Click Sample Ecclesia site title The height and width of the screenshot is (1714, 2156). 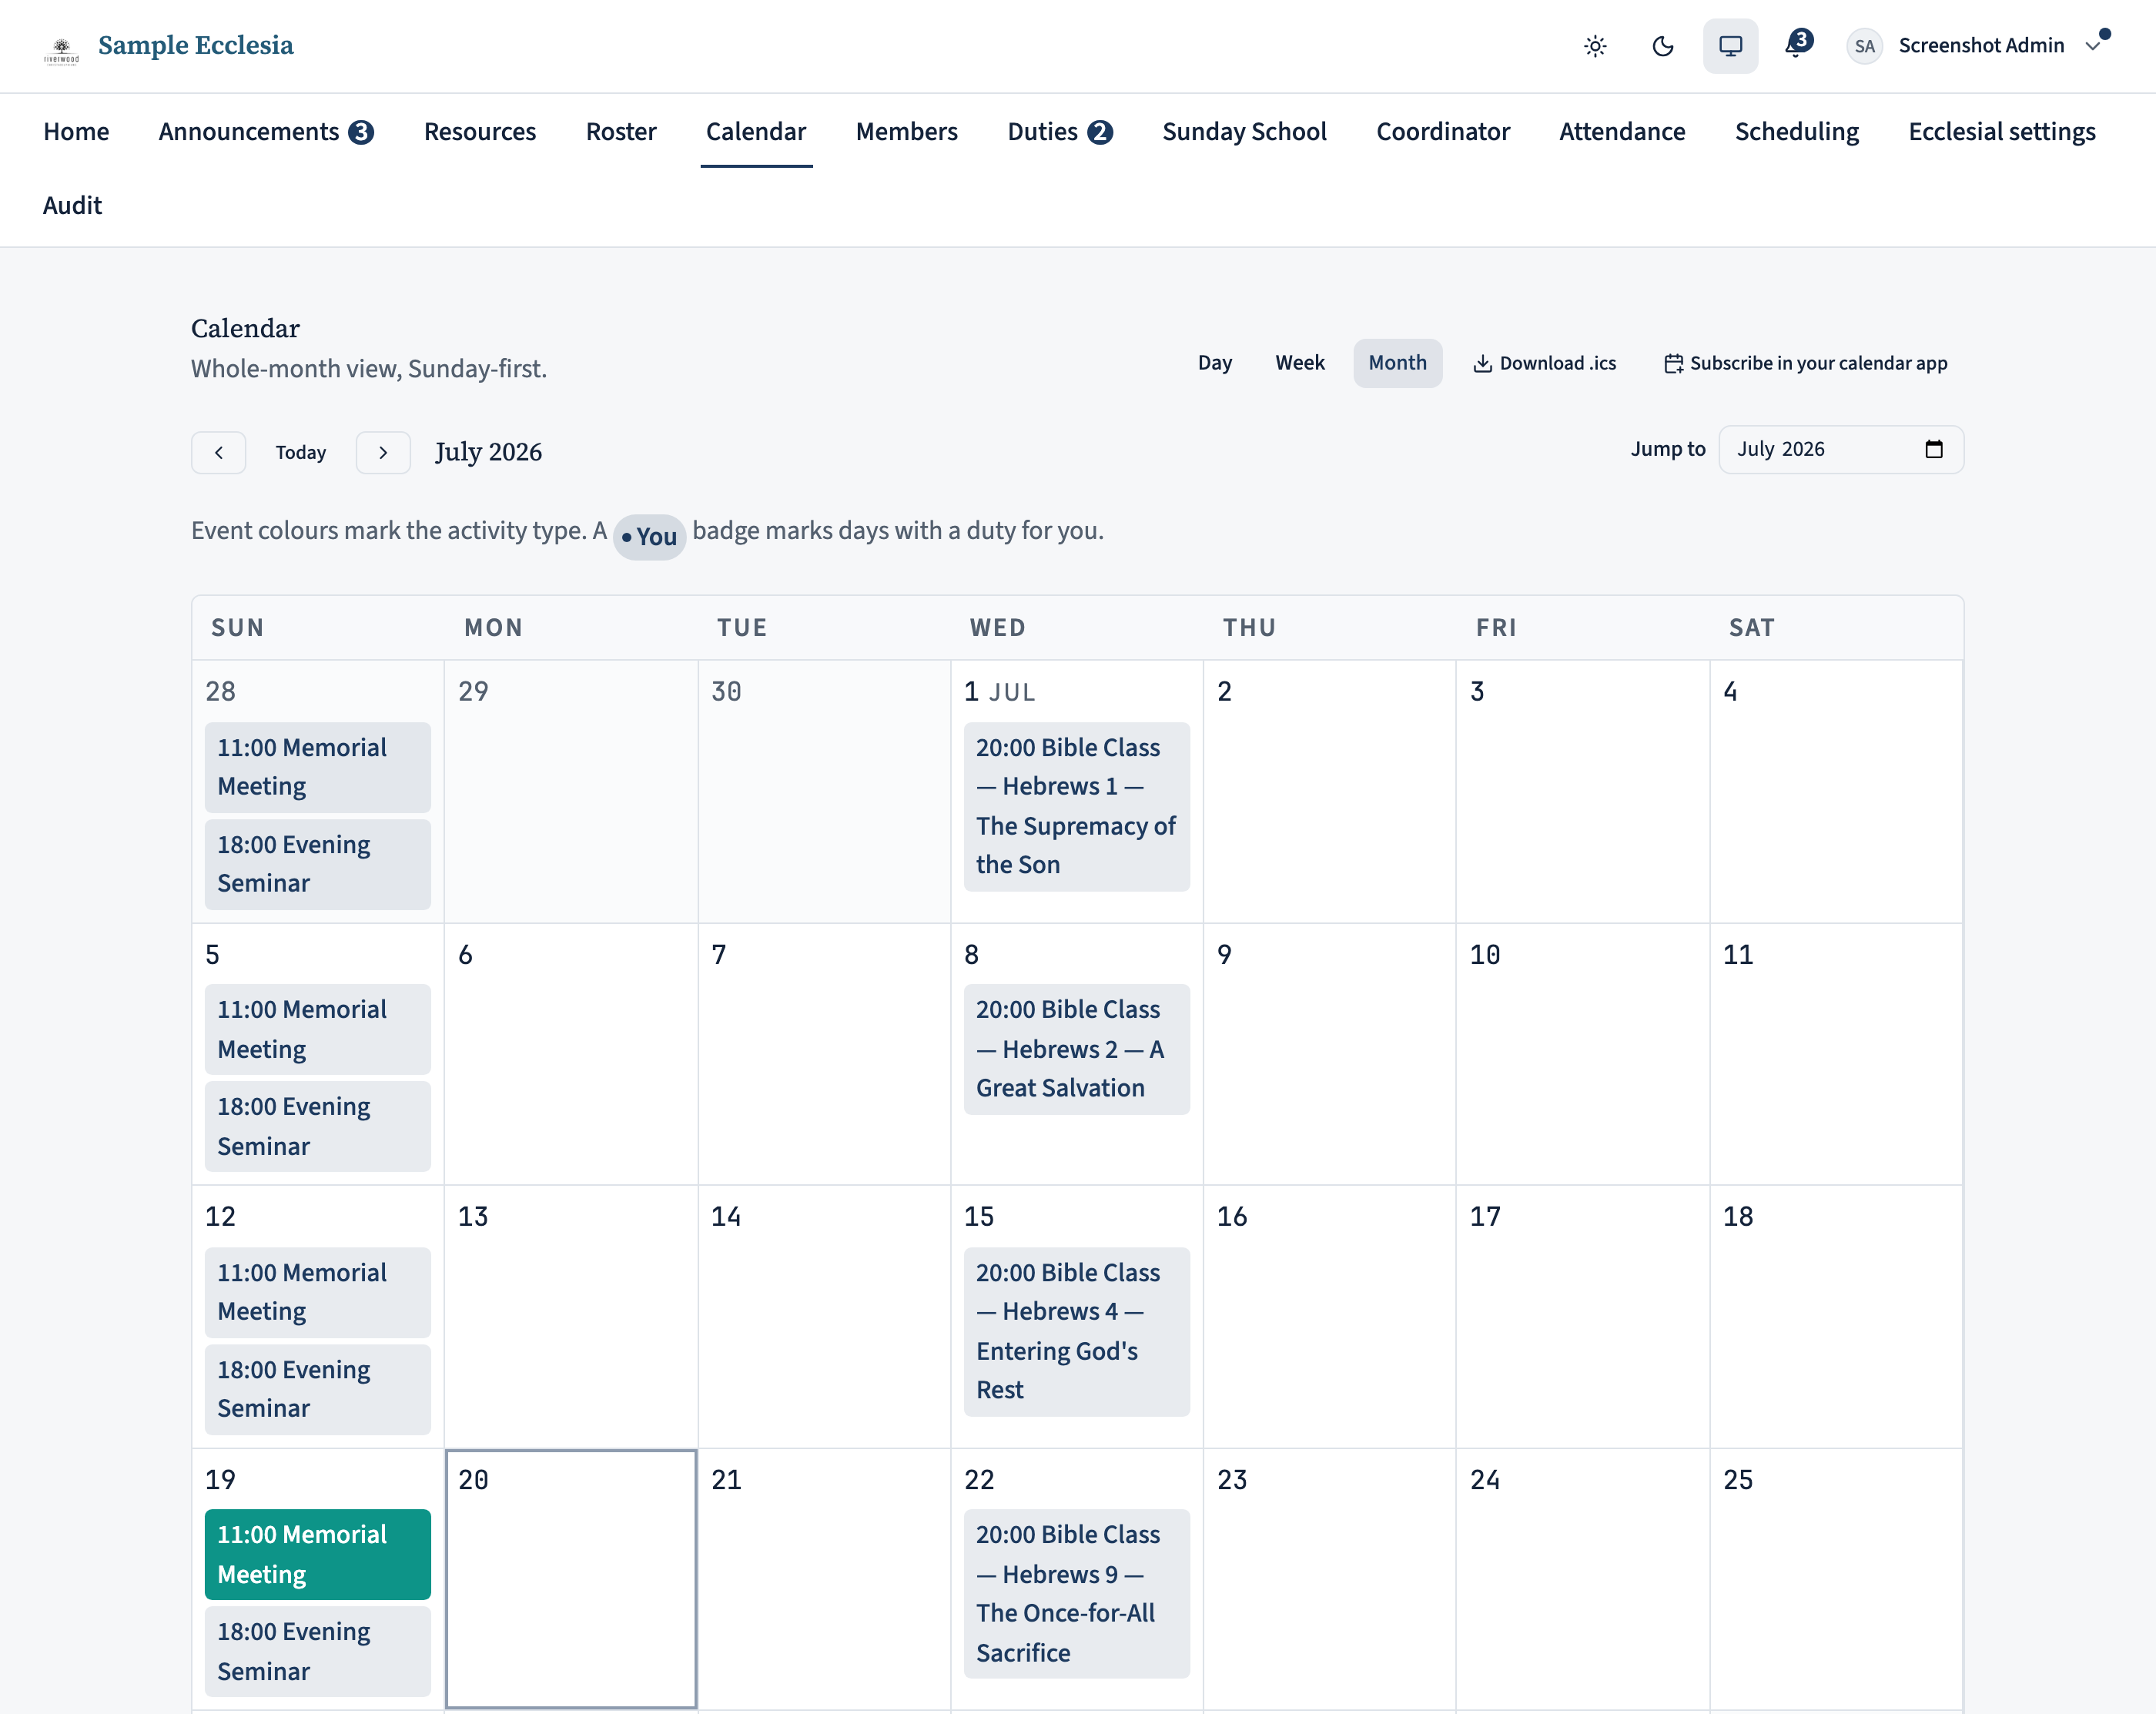pos(196,46)
